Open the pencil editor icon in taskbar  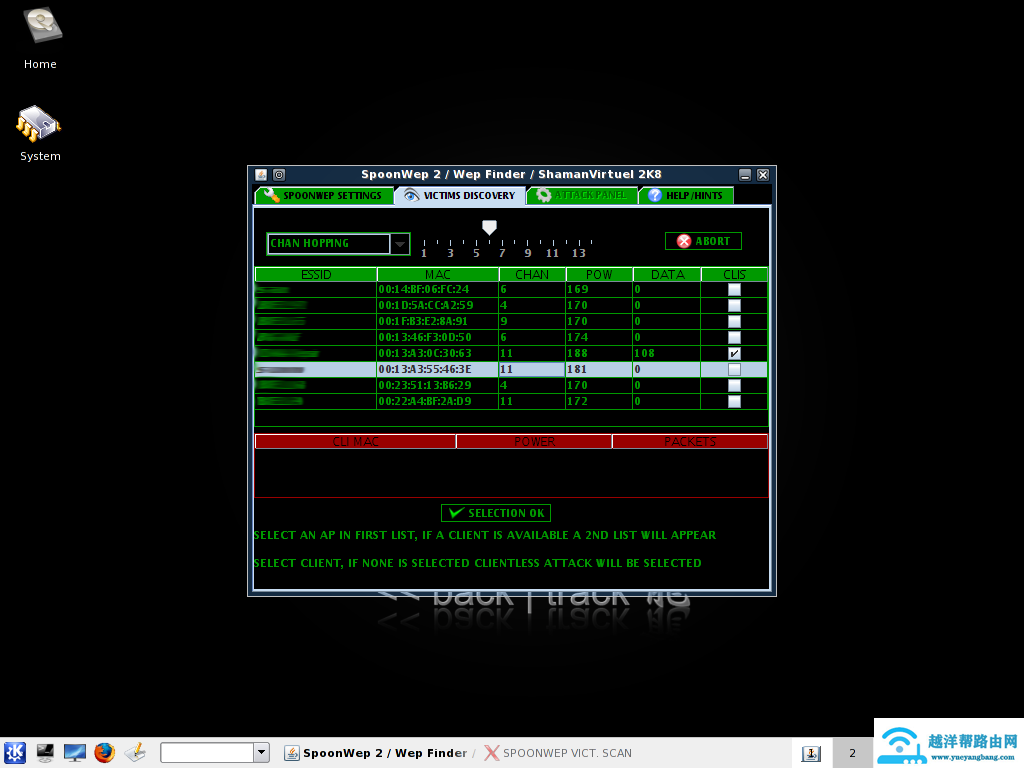[135, 753]
